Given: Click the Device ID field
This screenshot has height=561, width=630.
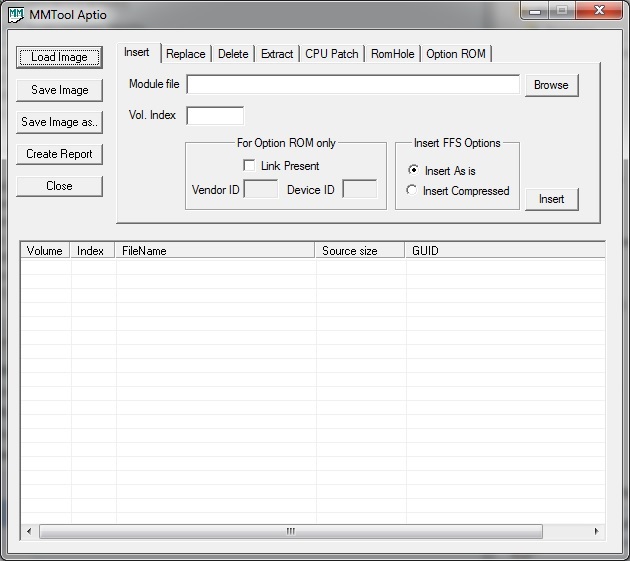Looking at the screenshot, I should (x=360, y=189).
